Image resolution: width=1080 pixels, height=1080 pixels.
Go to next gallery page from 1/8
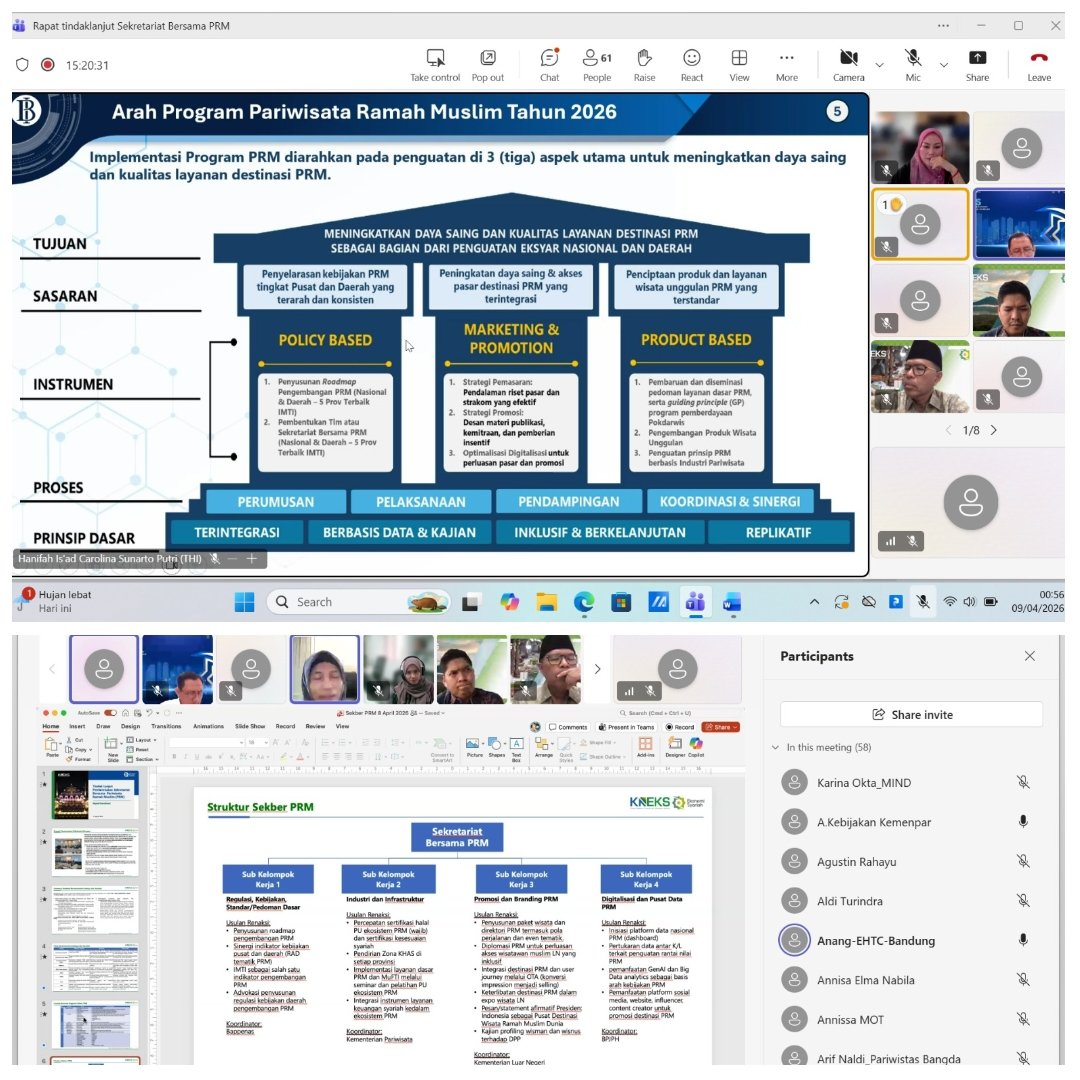click(x=994, y=430)
